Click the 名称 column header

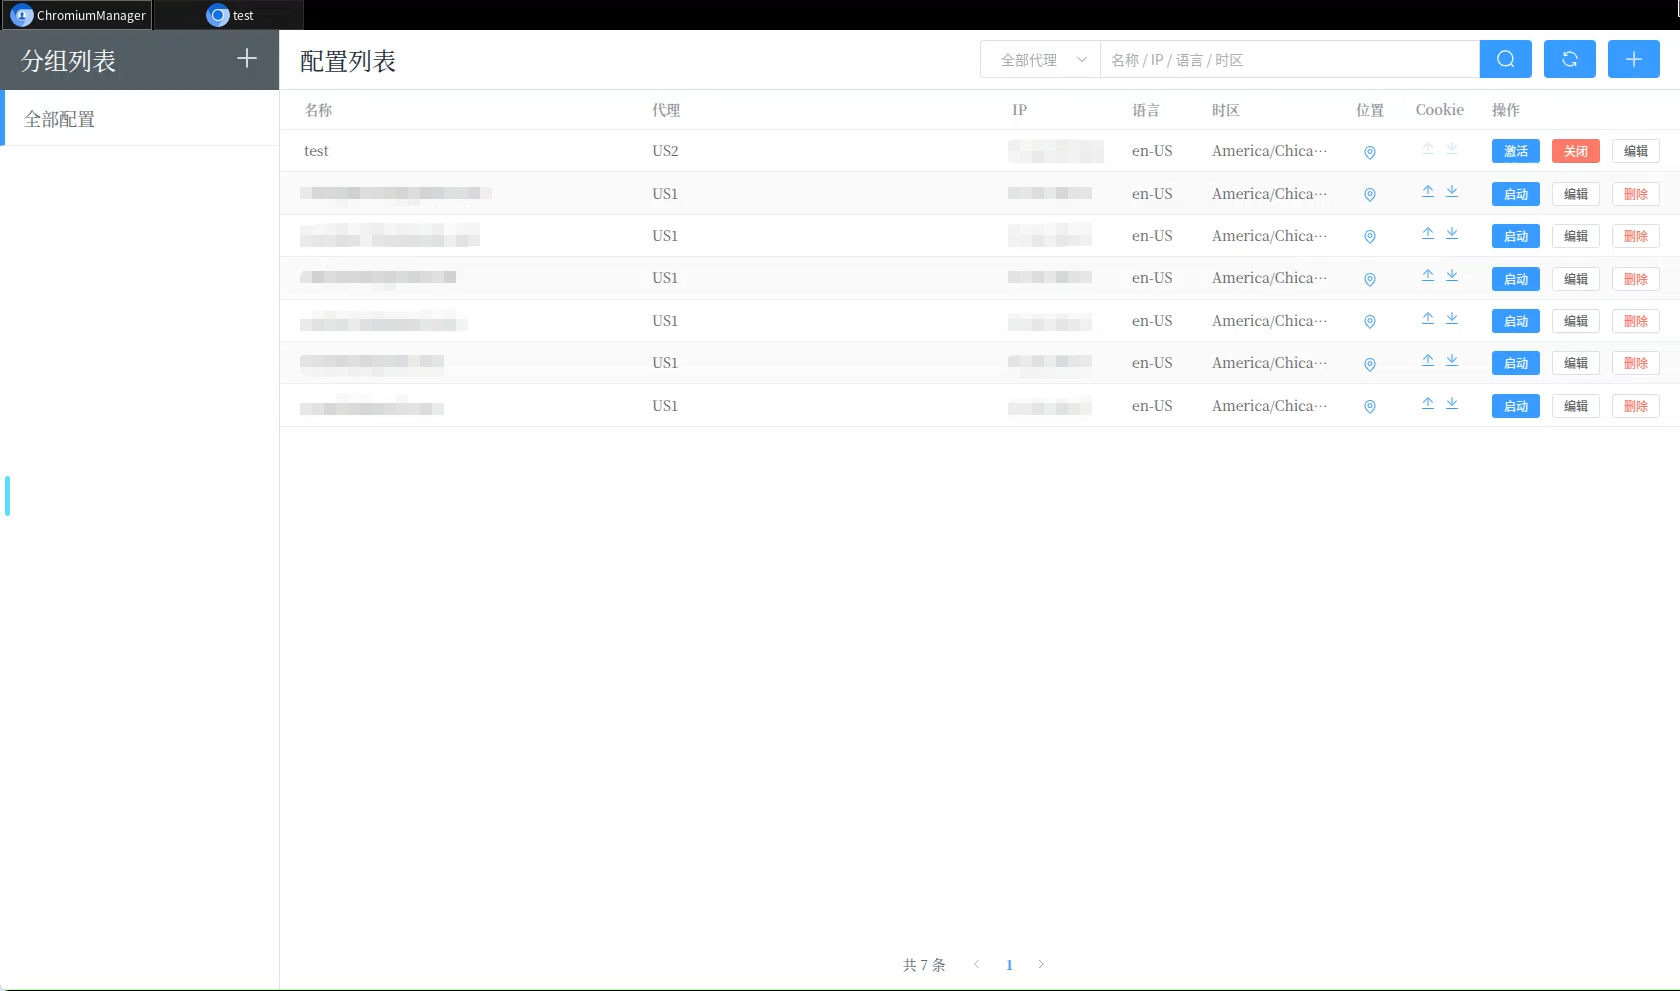point(318,110)
